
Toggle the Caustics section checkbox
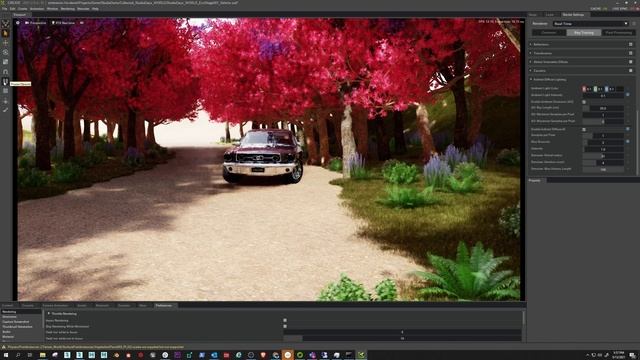point(631,71)
